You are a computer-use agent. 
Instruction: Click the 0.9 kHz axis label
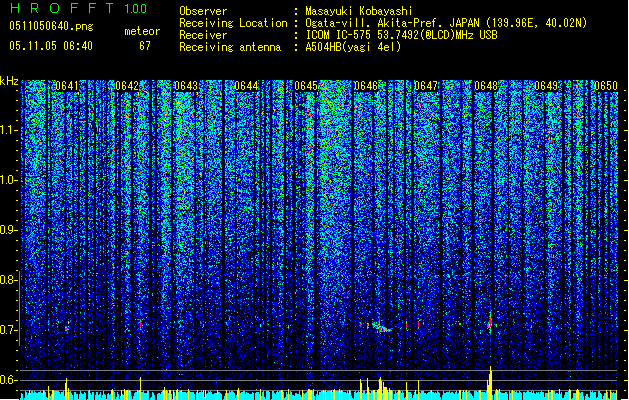[9, 230]
